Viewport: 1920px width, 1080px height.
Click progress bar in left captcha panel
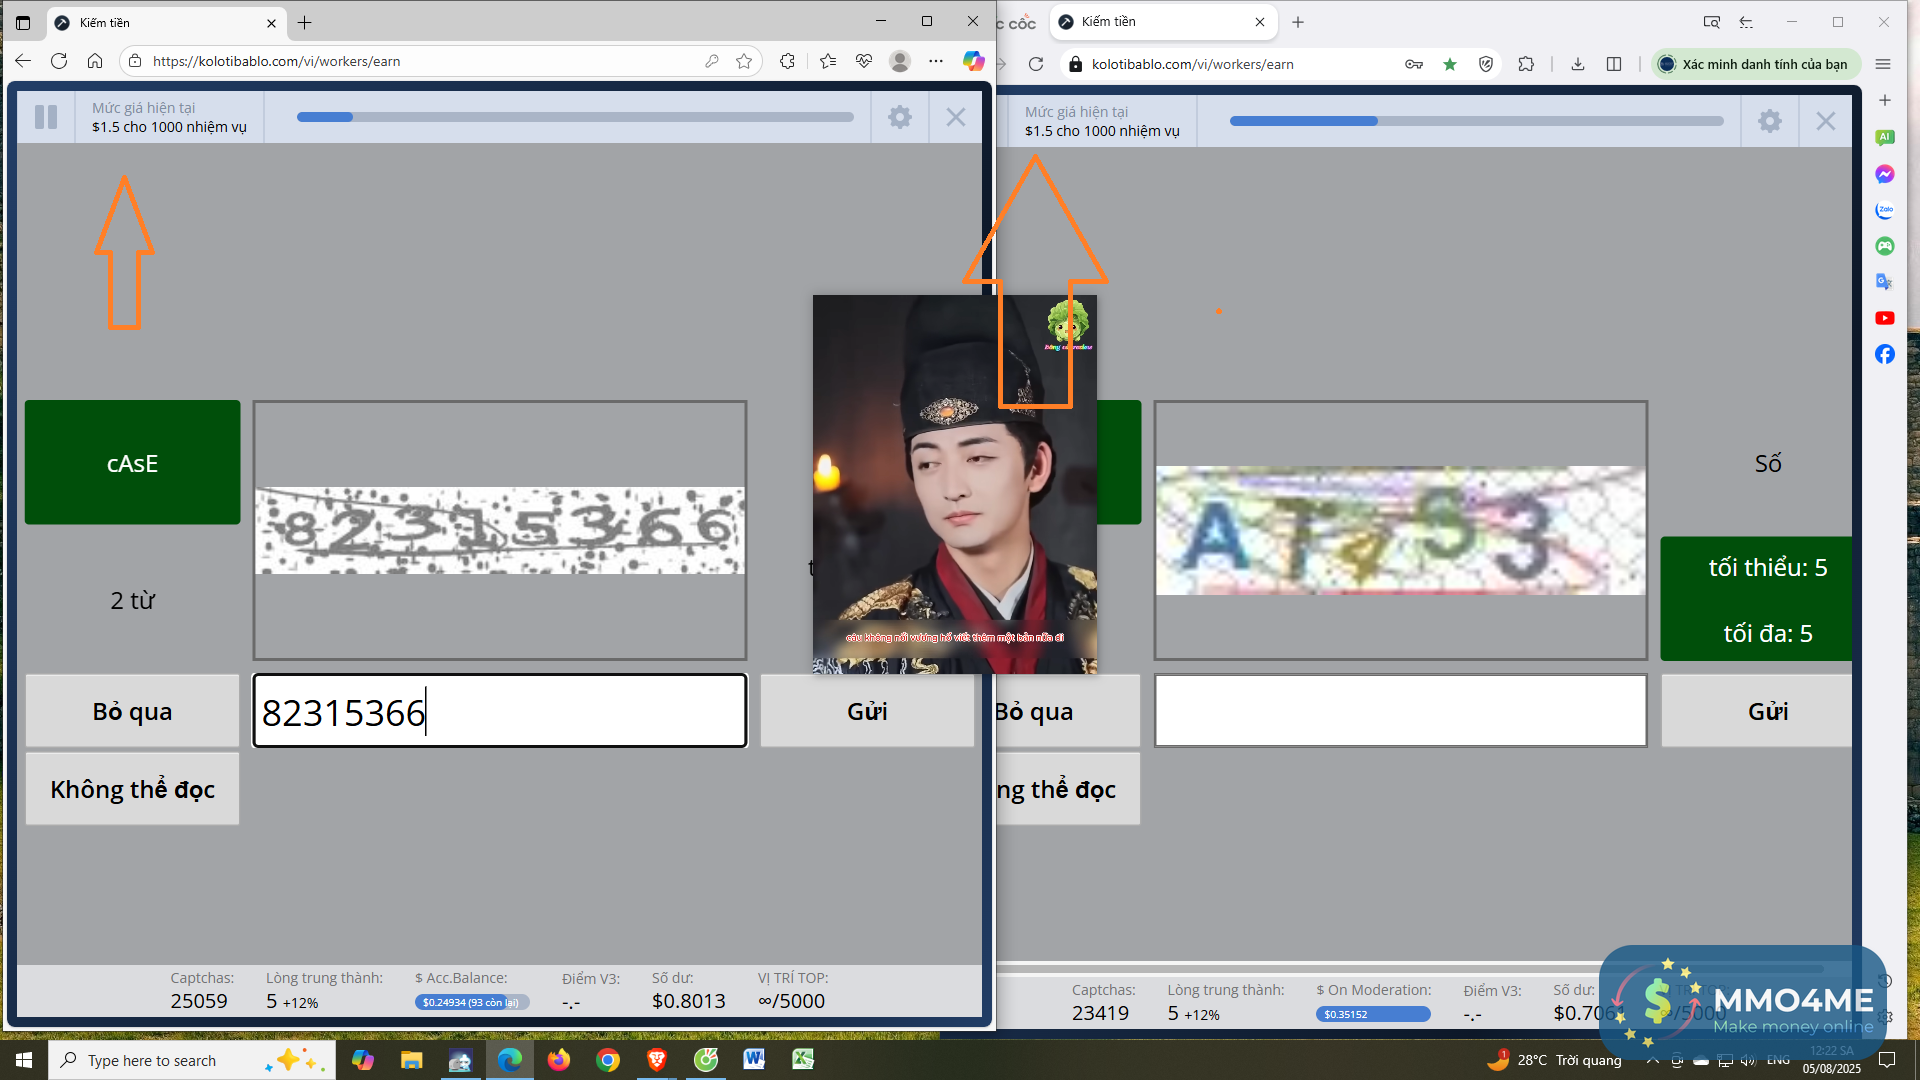pos(575,117)
